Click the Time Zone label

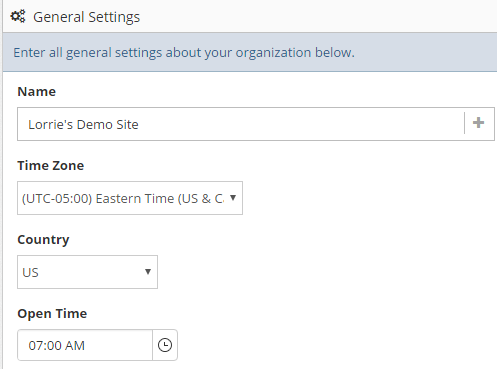point(51,165)
